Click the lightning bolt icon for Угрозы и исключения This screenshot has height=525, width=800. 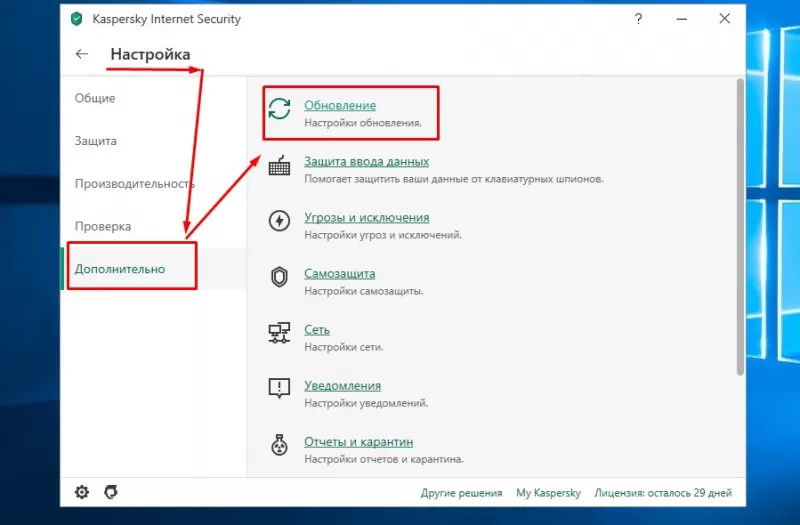coord(279,221)
